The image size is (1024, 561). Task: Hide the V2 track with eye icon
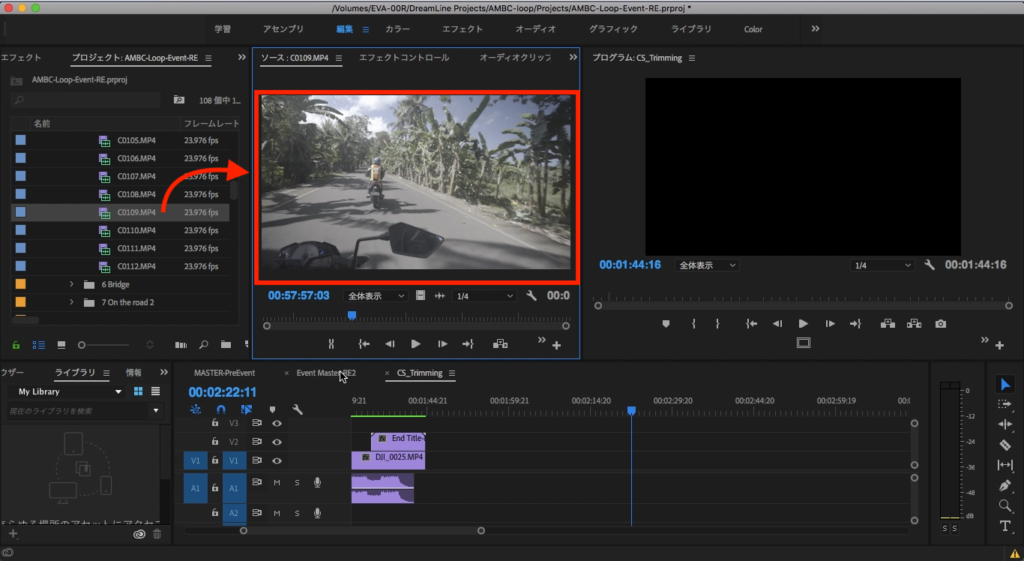click(x=277, y=441)
